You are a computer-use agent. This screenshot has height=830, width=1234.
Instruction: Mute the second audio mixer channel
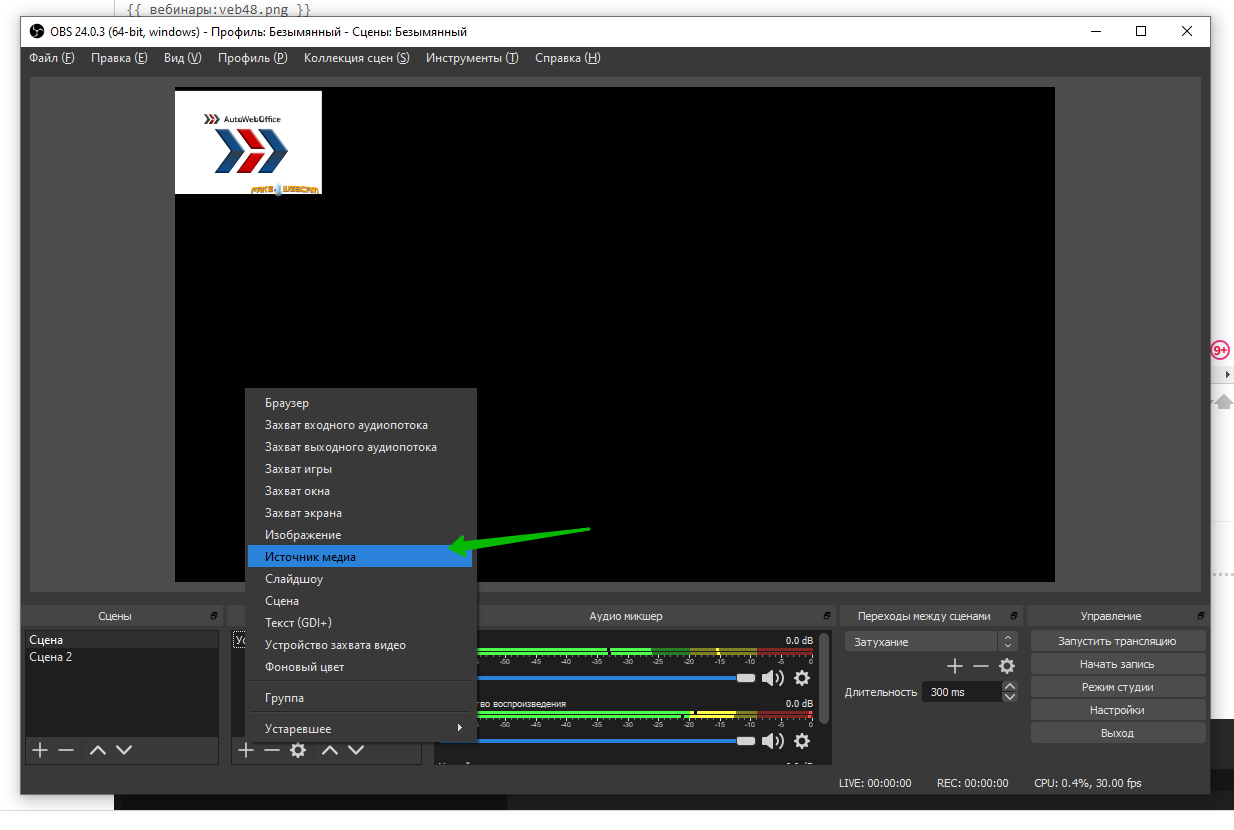tap(773, 741)
